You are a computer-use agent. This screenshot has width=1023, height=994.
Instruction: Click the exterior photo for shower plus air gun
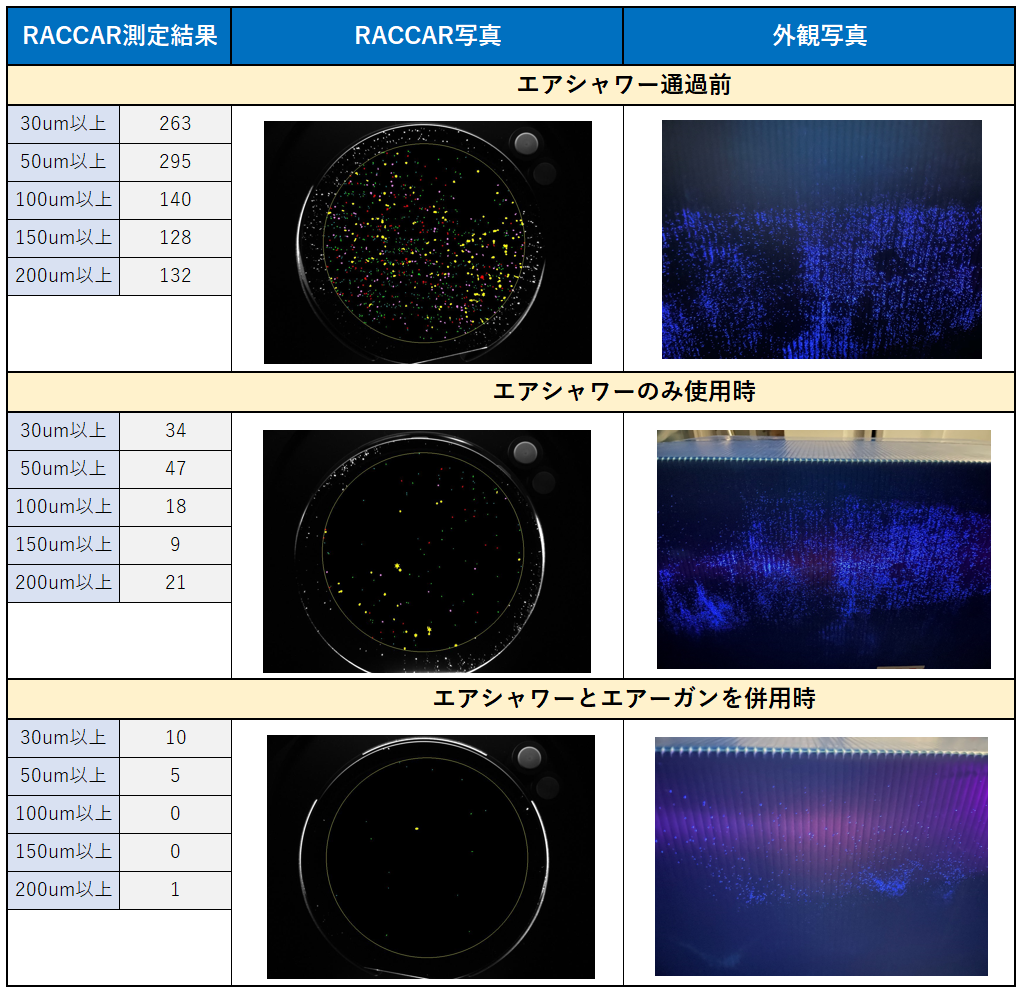pyautogui.click(x=821, y=856)
